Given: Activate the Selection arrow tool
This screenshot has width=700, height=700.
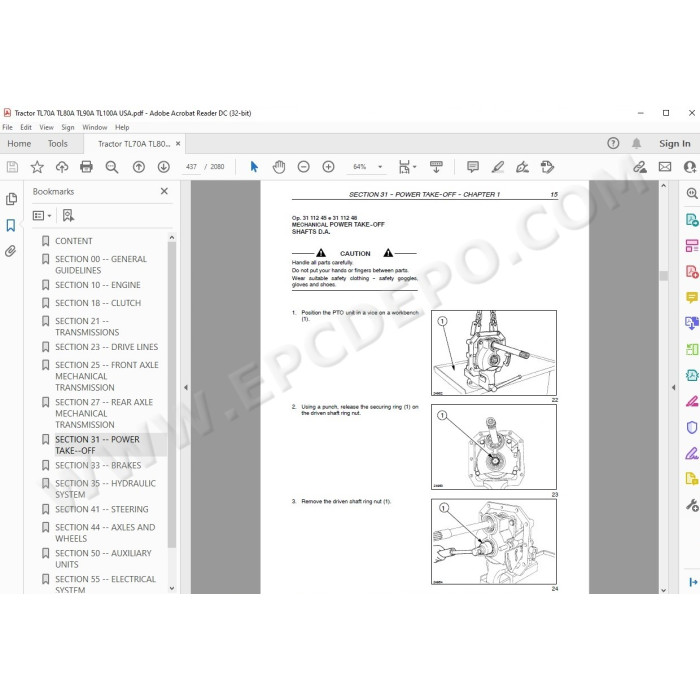Looking at the screenshot, I should pyautogui.click(x=254, y=167).
